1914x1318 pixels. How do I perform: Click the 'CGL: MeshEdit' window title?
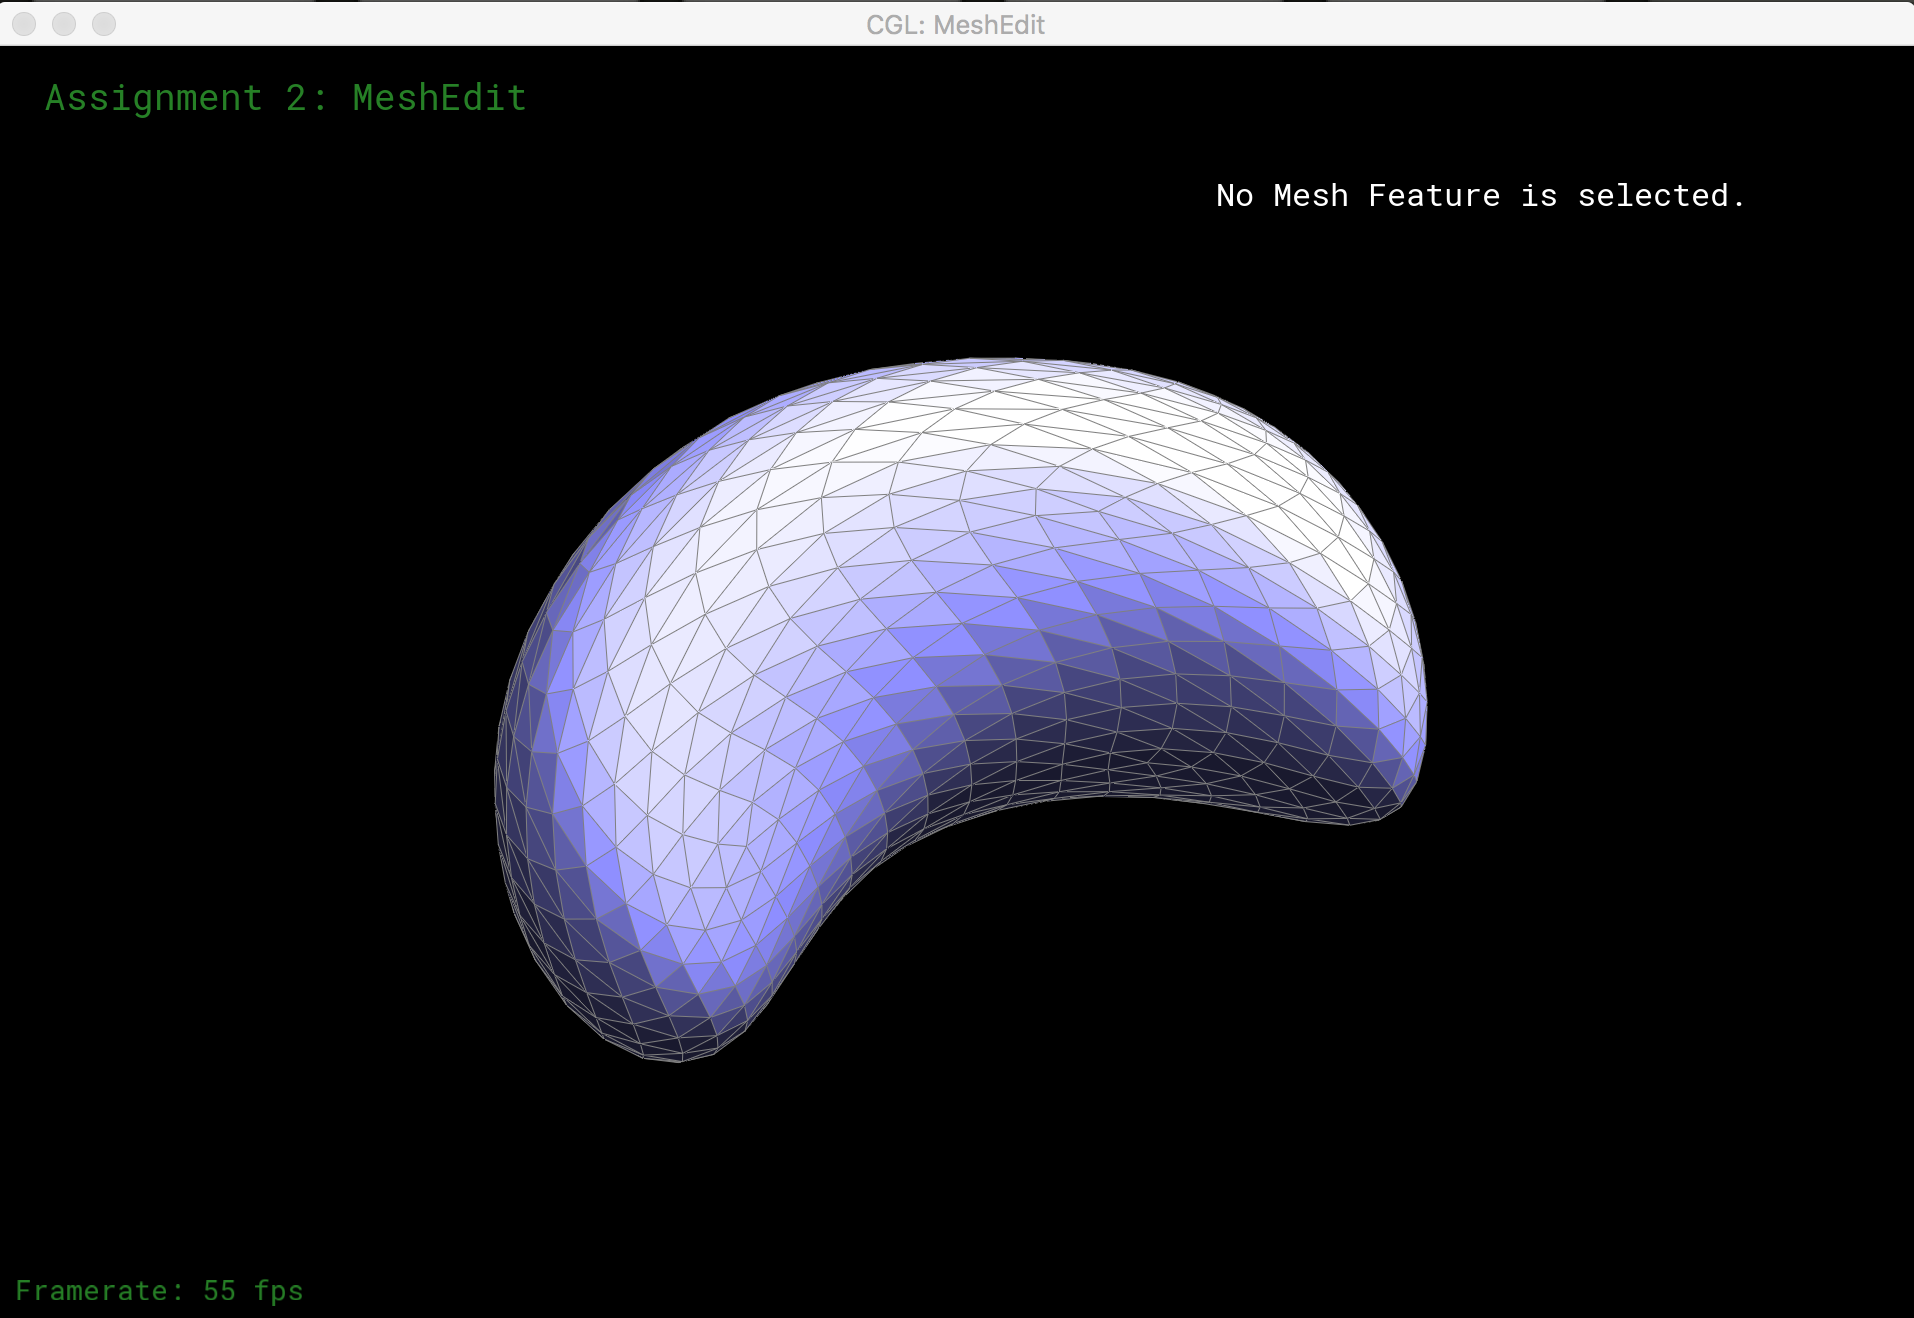pyautogui.click(x=955, y=25)
